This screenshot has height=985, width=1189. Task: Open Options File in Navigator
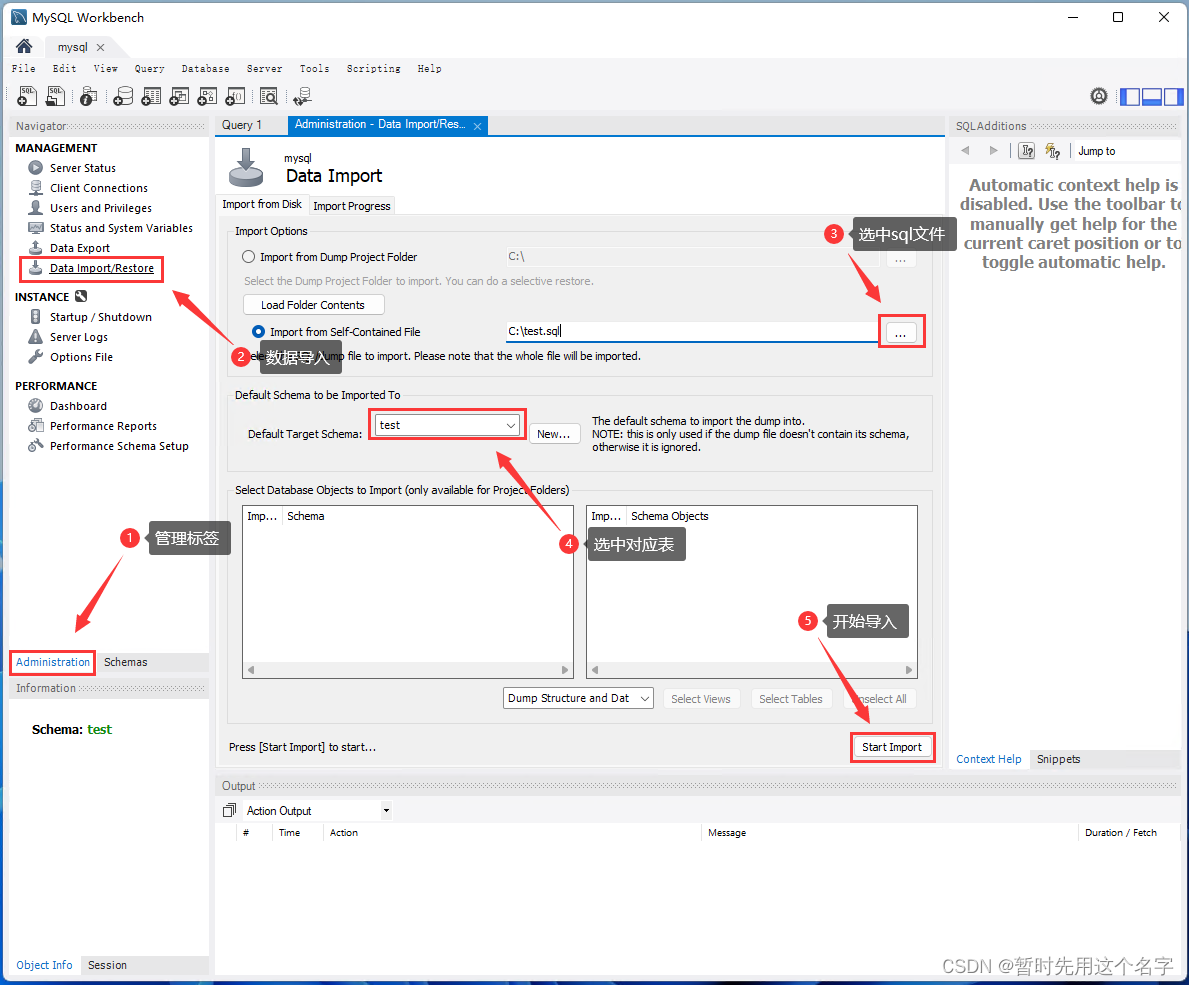[81, 357]
